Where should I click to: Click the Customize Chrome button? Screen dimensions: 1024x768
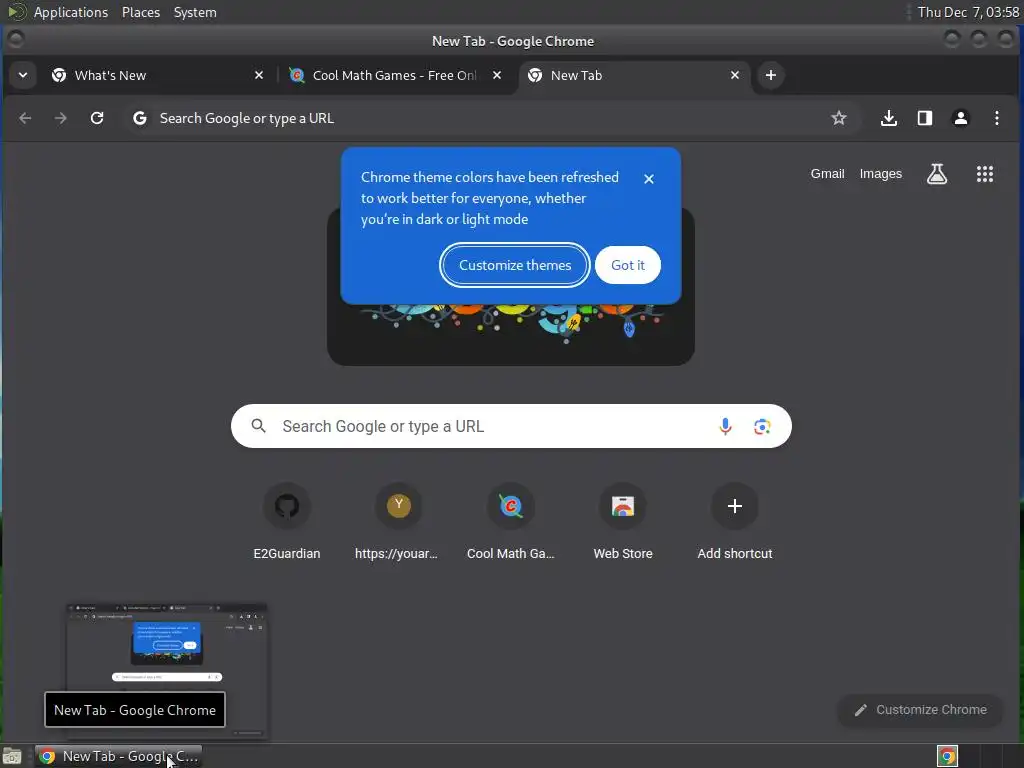(x=920, y=710)
